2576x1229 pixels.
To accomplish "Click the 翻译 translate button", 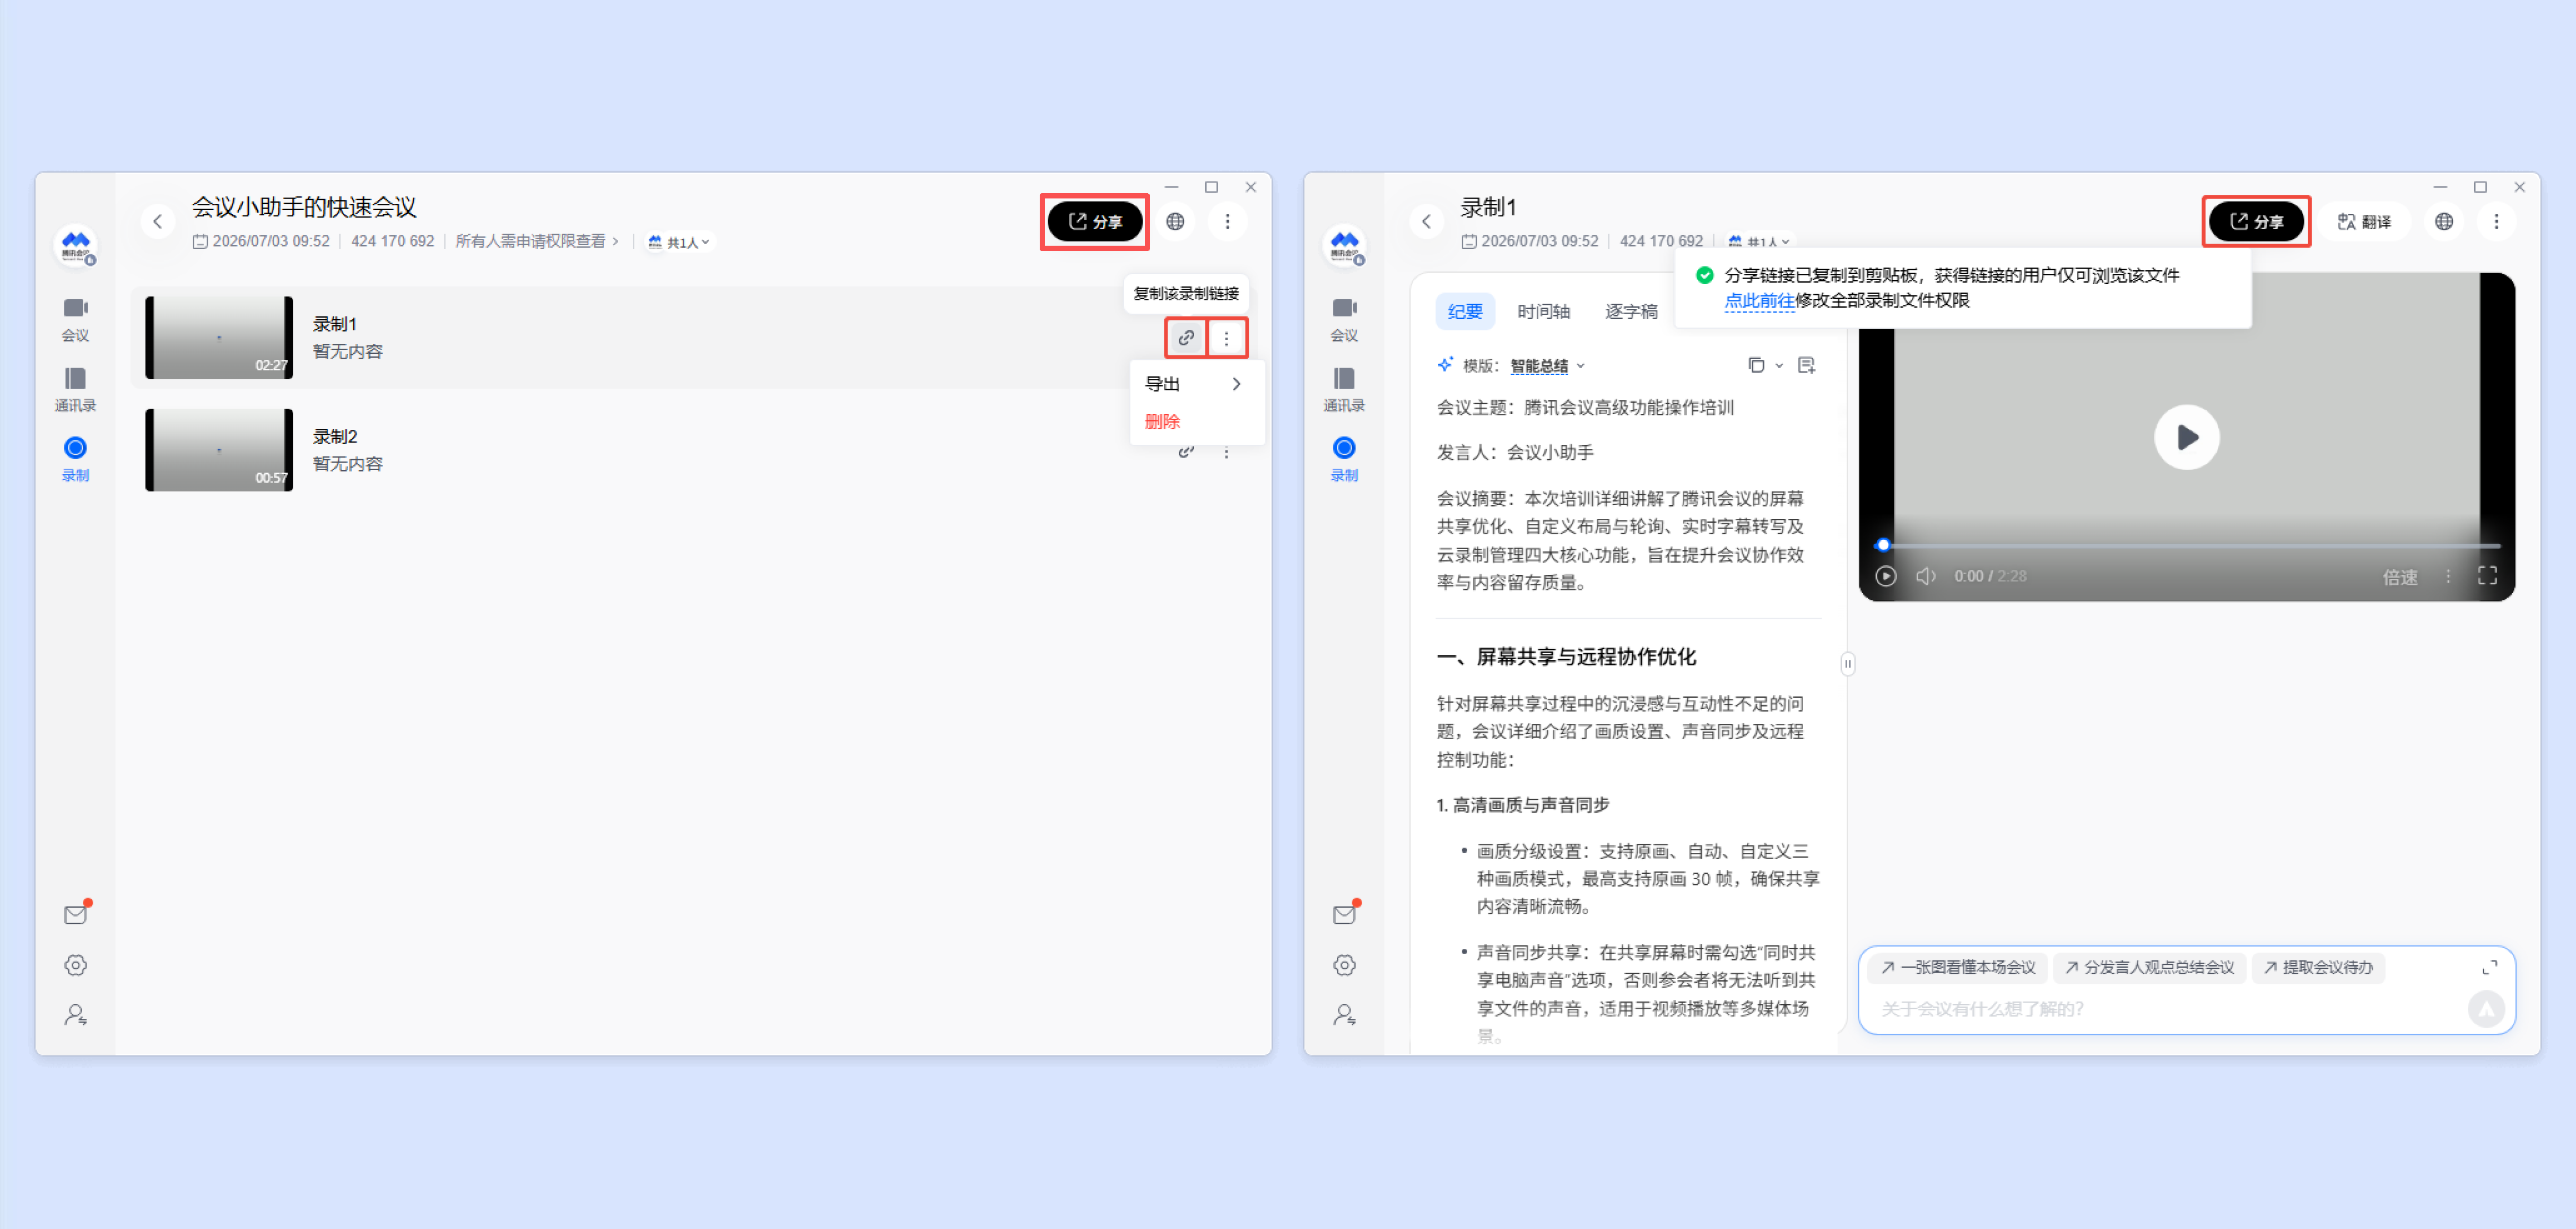I will pos(2365,221).
